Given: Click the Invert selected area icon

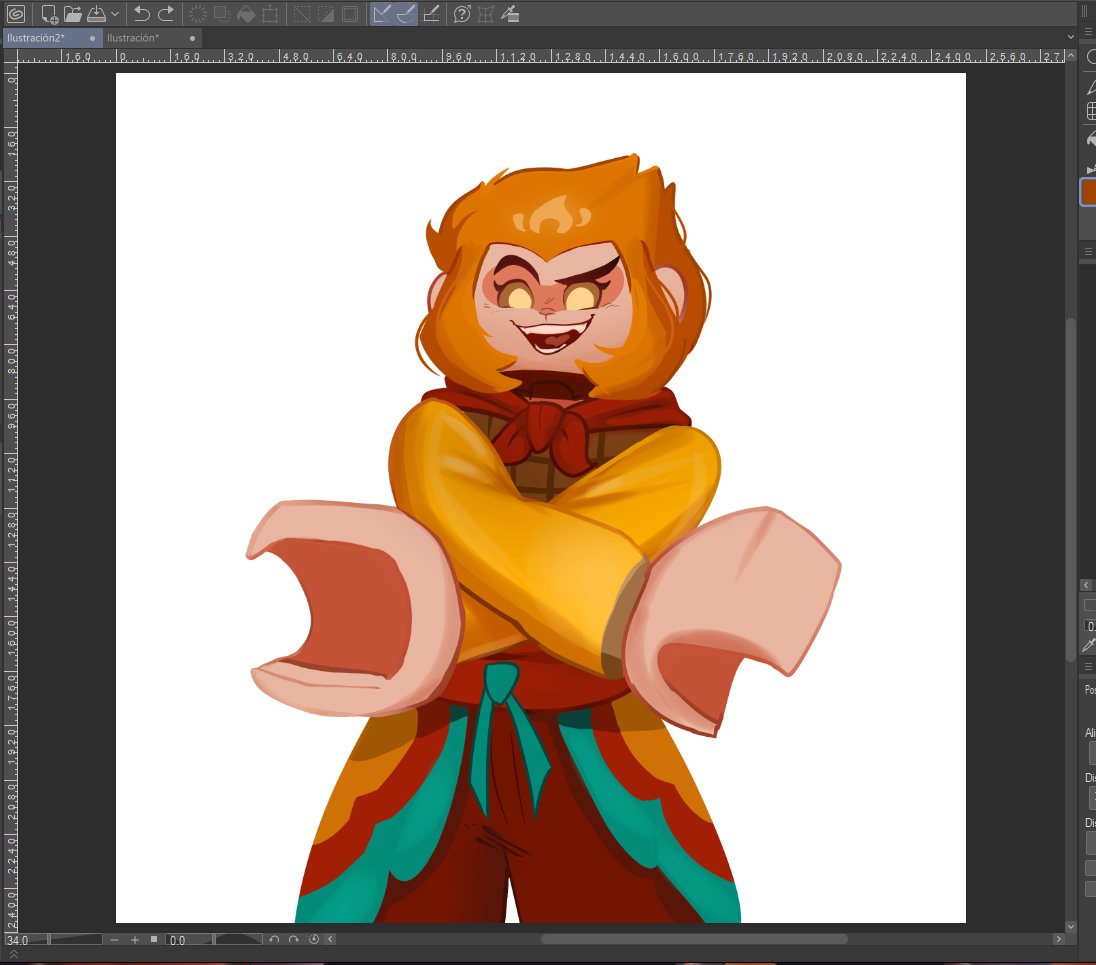Looking at the screenshot, I should tap(326, 13).
